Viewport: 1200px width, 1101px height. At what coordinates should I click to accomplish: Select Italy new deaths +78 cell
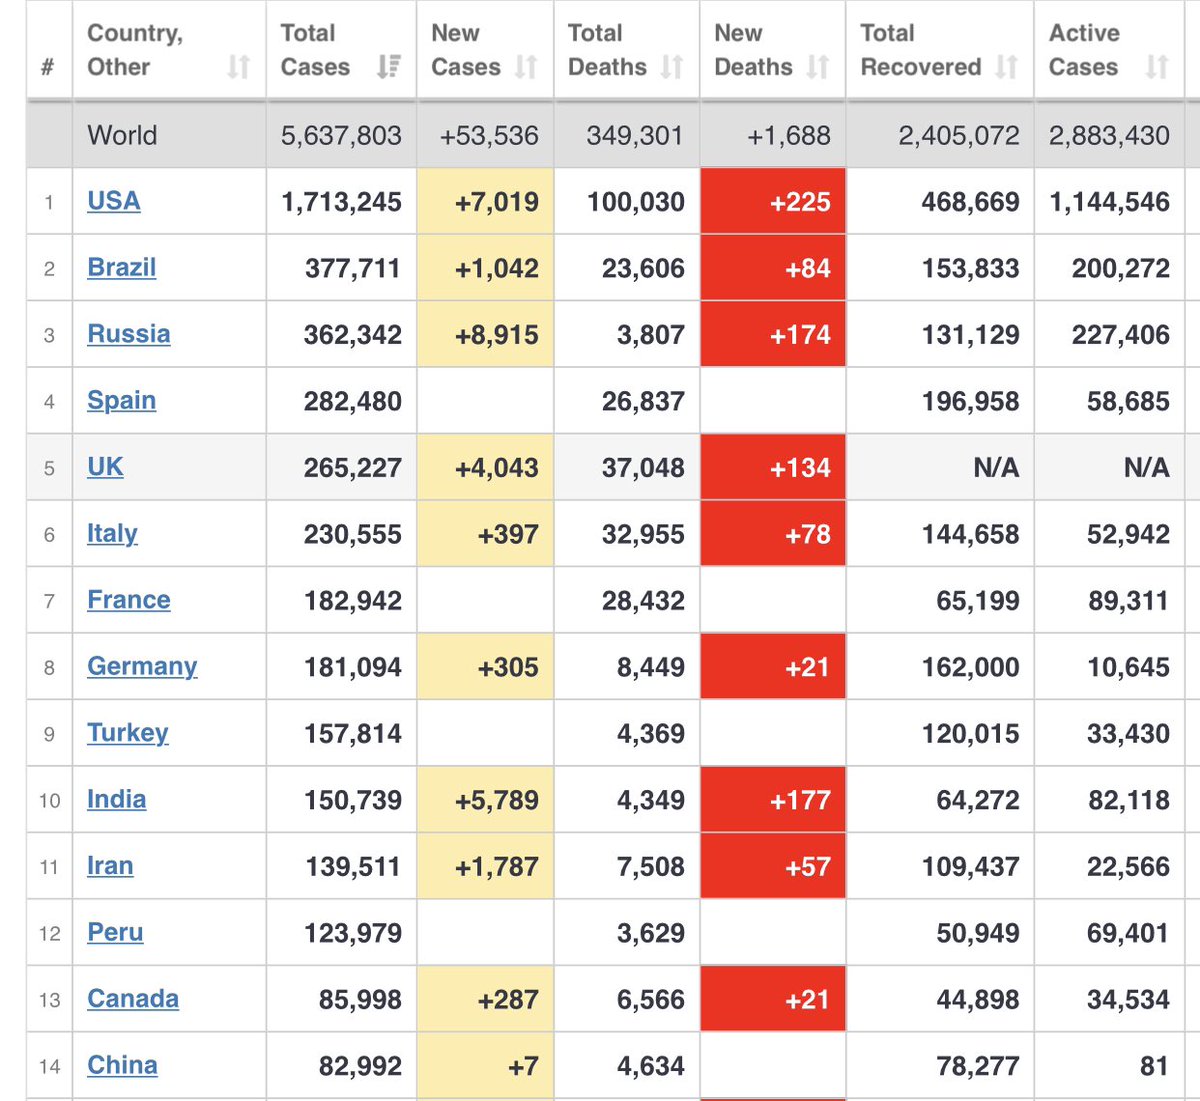point(773,534)
